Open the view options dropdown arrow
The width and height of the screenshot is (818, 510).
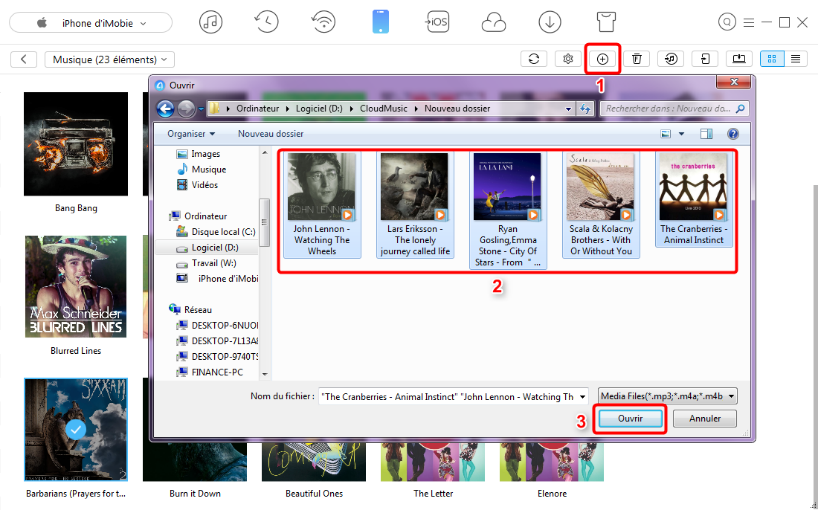click(681, 134)
